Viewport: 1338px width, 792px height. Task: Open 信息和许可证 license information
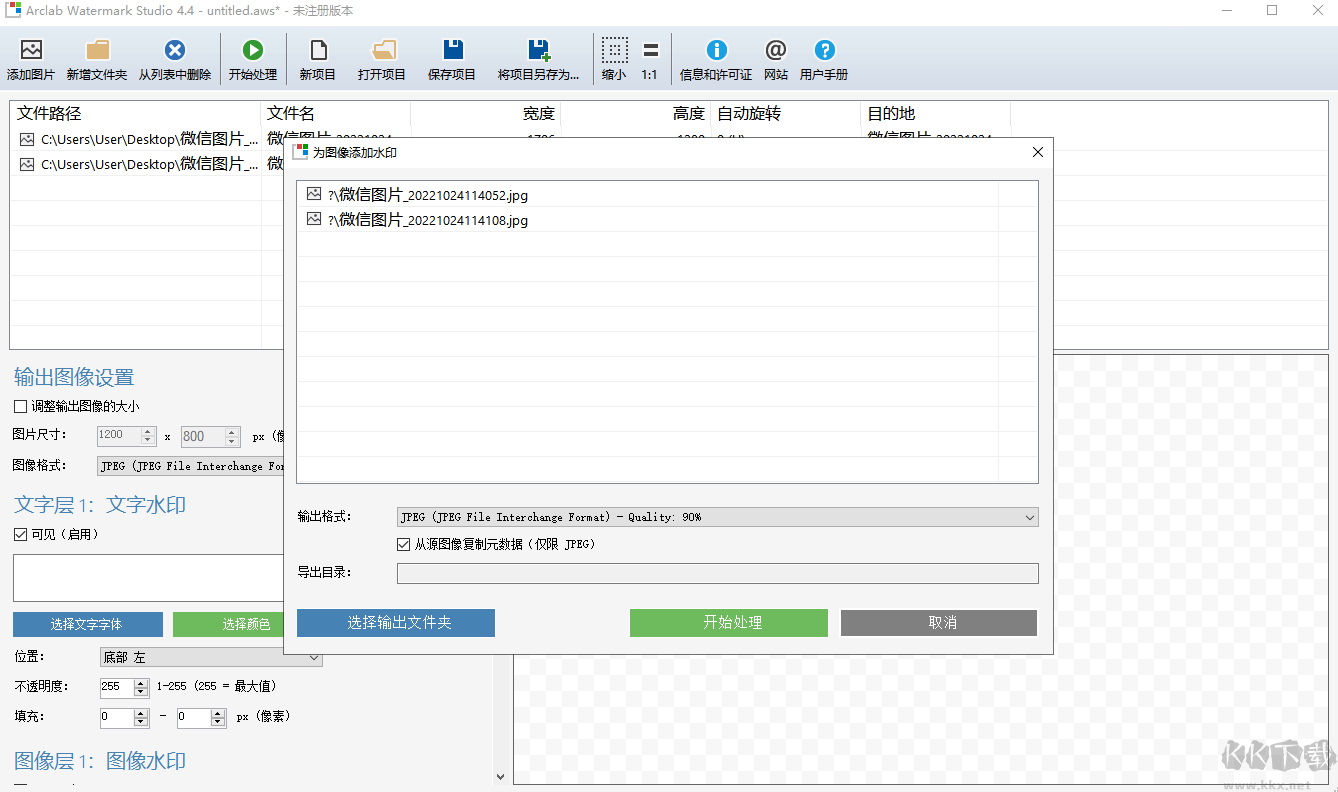click(716, 57)
